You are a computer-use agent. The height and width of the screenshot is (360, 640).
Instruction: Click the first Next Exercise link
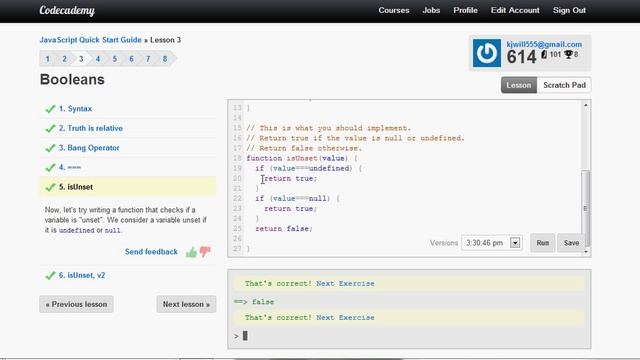coord(345,284)
